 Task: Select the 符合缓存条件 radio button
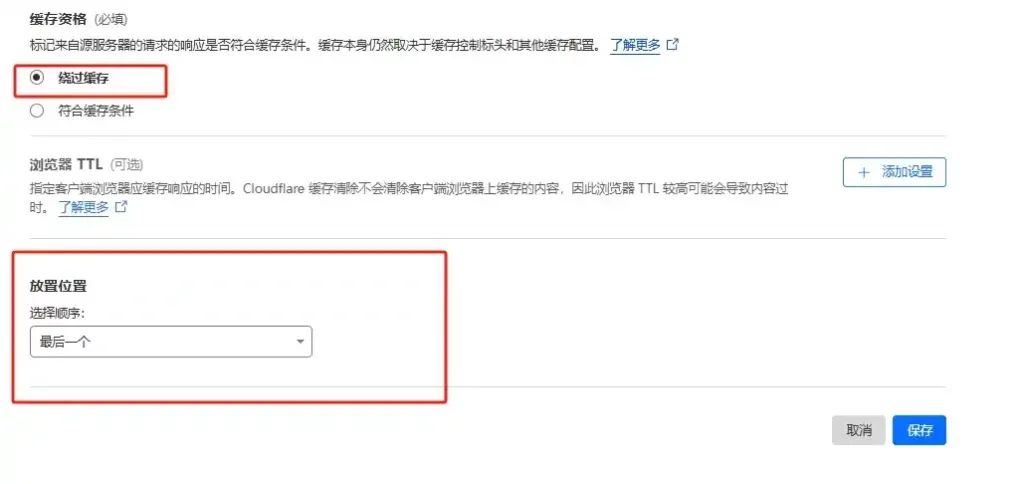point(37,111)
